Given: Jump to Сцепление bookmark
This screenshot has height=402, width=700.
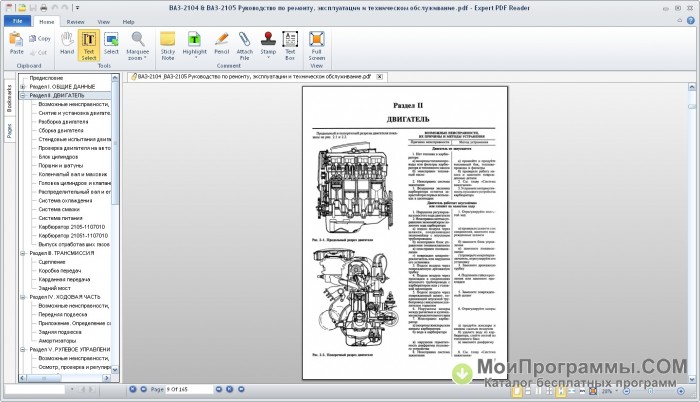Looking at the screenshot, I should [x=52, y=262].
